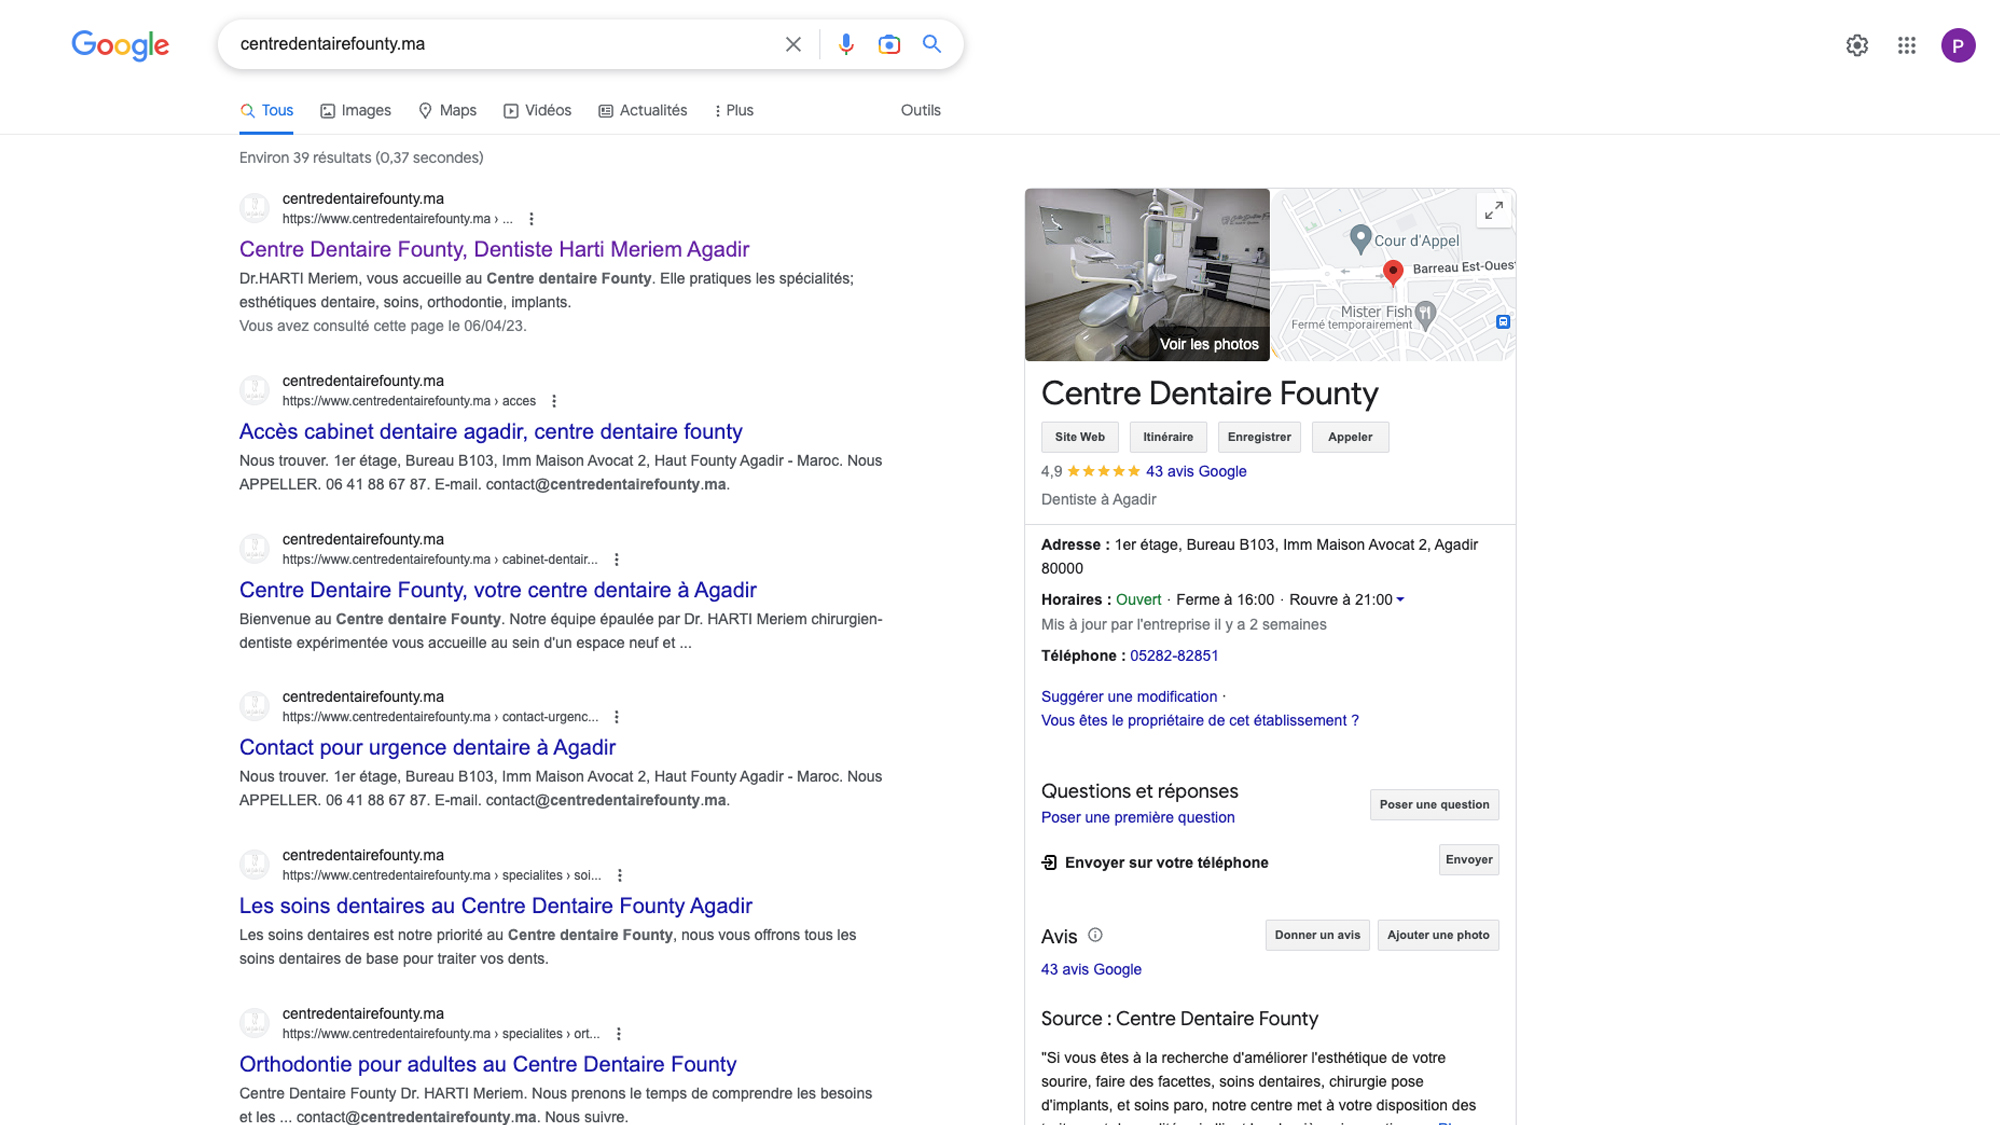Open 'Accès cabinet dentaire agadir' result
The height and width of the screenshot is (1125, 2000).
490,431
